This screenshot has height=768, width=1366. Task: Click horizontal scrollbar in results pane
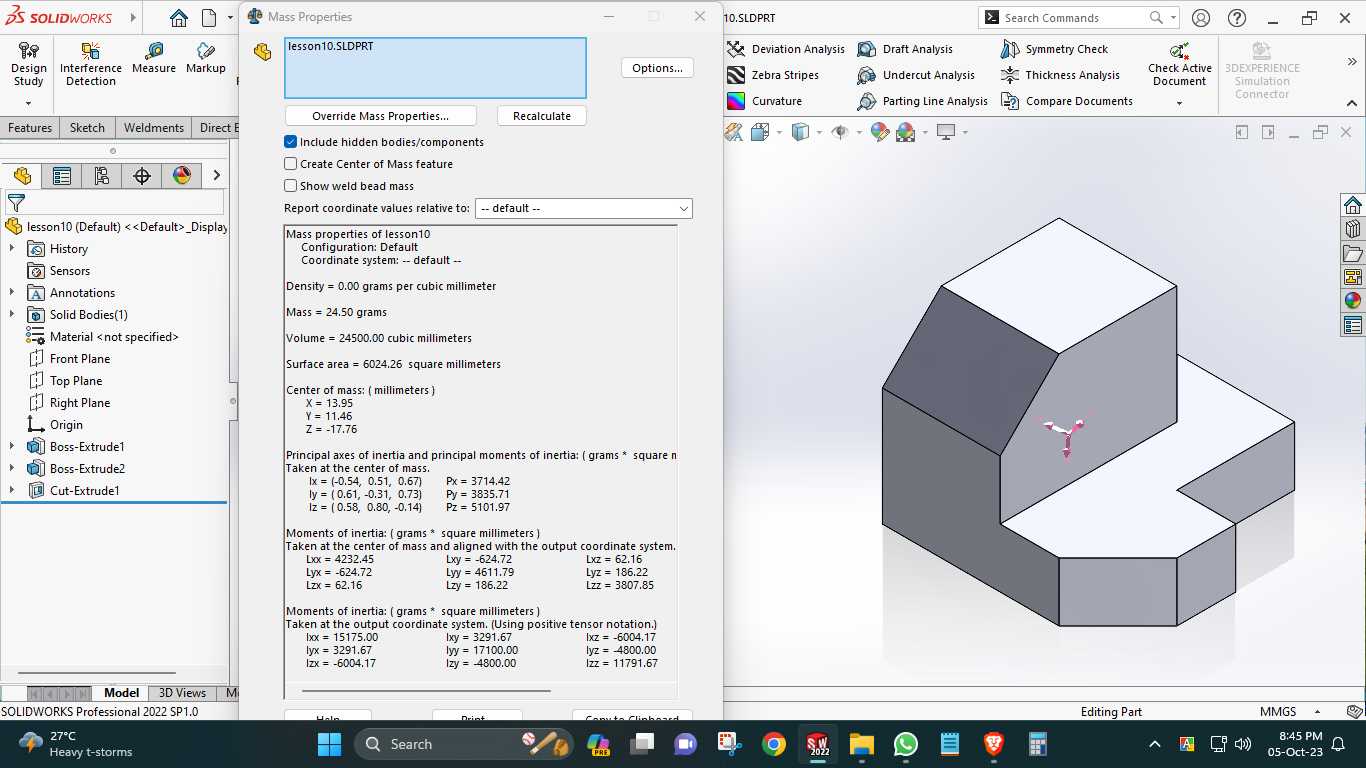426,690
